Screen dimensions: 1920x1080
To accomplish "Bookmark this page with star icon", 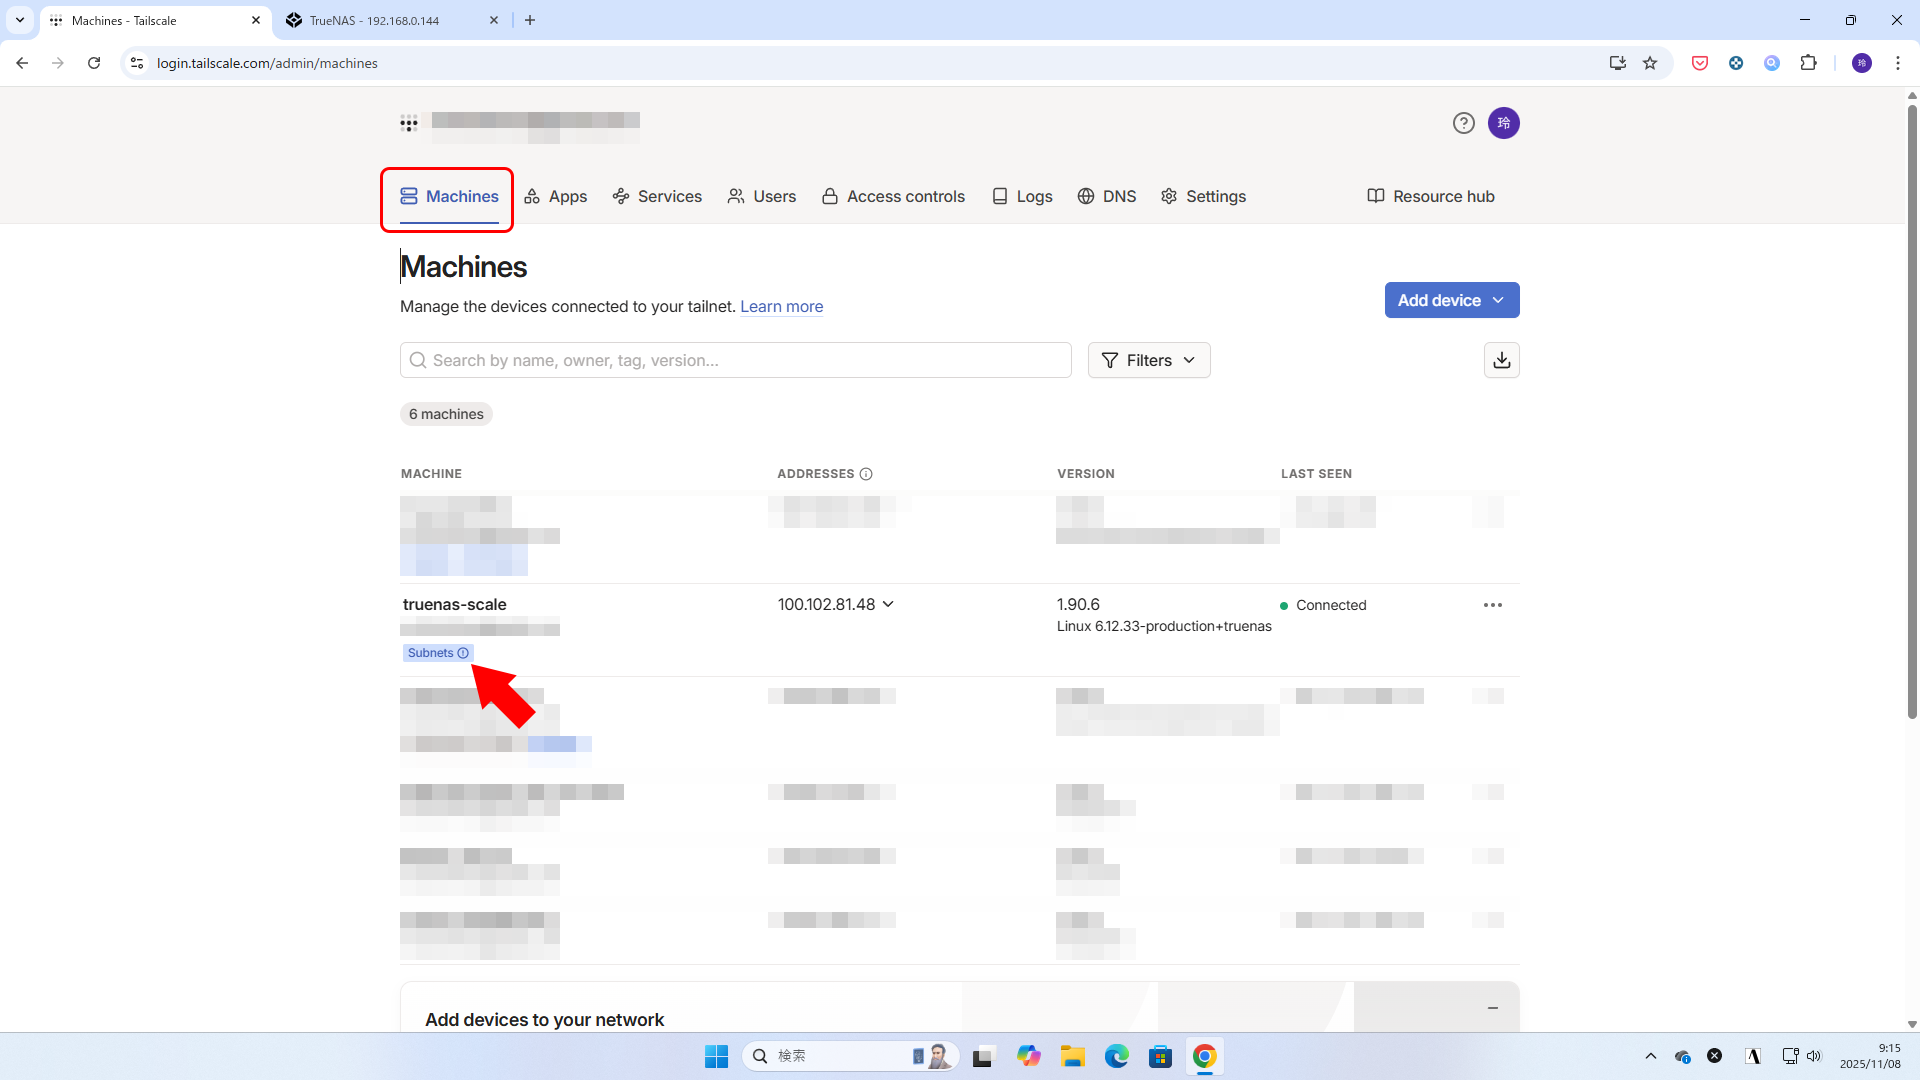I will [1650, 63].
